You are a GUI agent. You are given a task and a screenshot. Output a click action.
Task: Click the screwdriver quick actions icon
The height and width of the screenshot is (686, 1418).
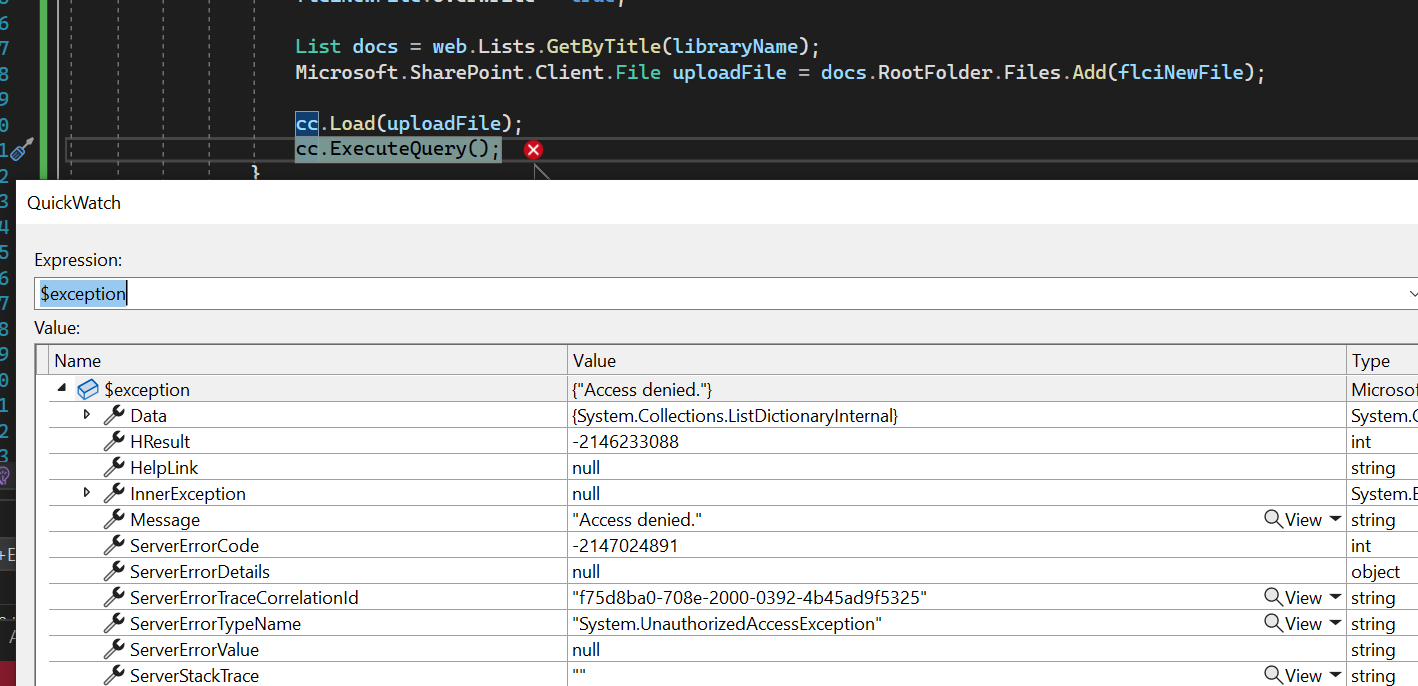click(x=23, y=149)
